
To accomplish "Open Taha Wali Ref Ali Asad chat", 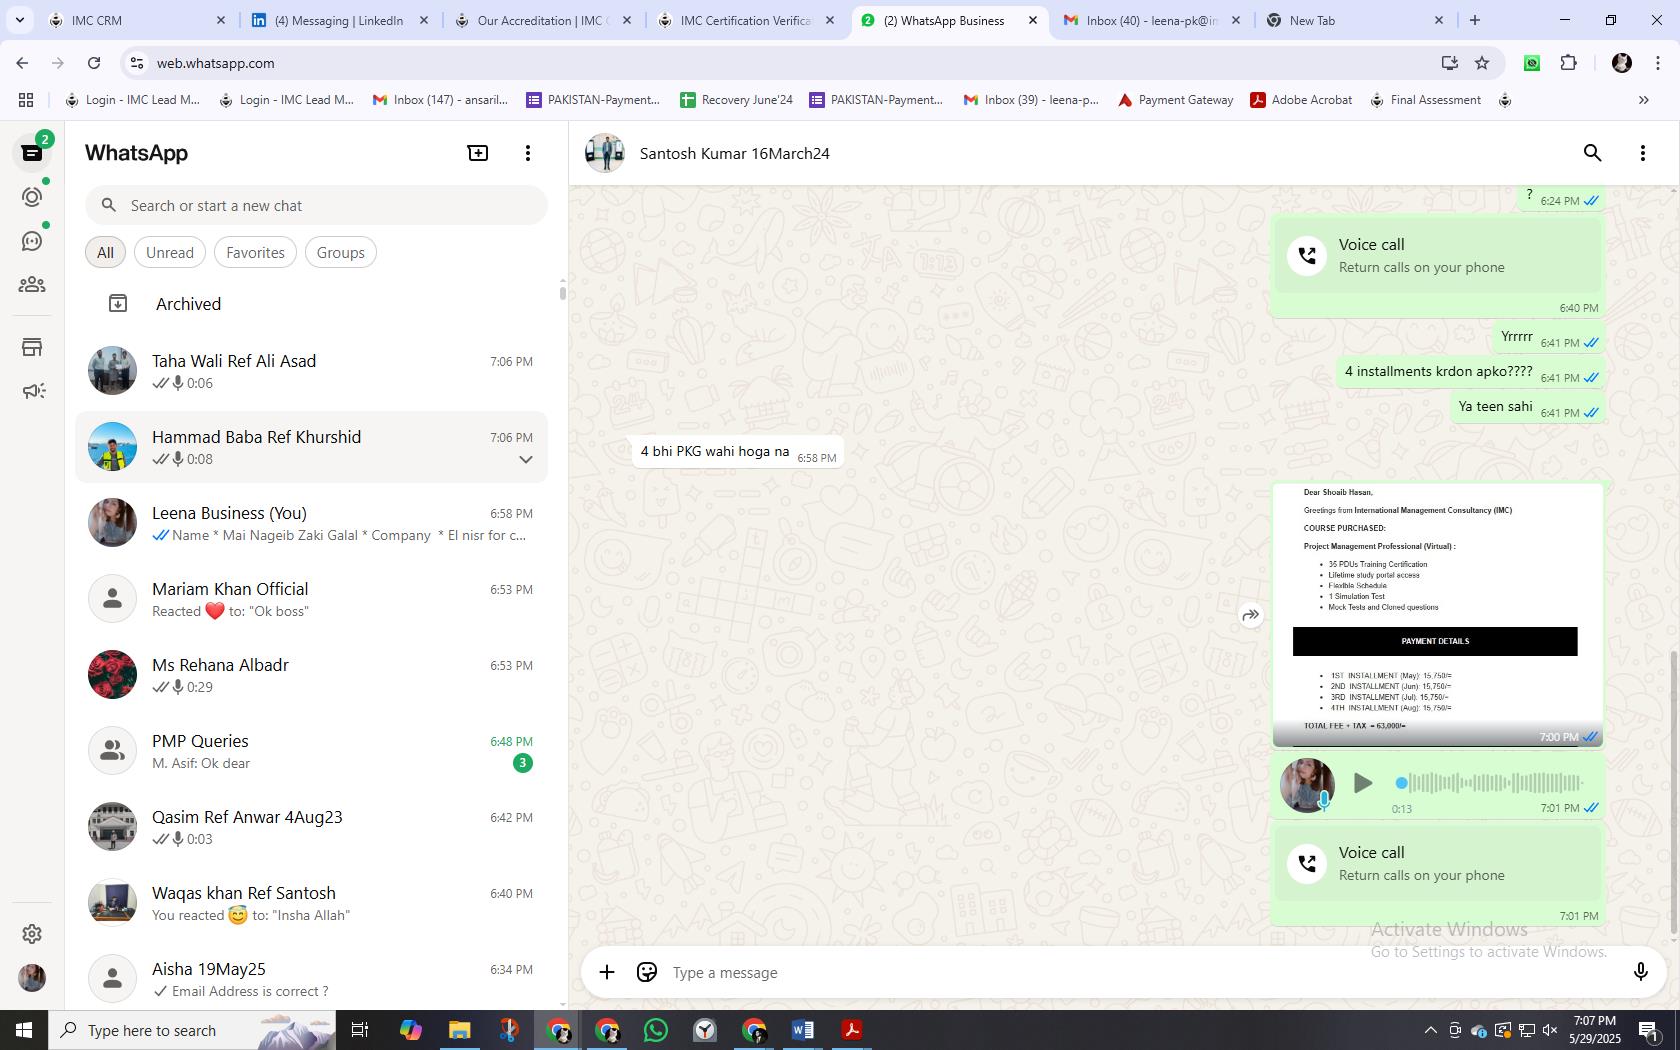I will 312,371.
